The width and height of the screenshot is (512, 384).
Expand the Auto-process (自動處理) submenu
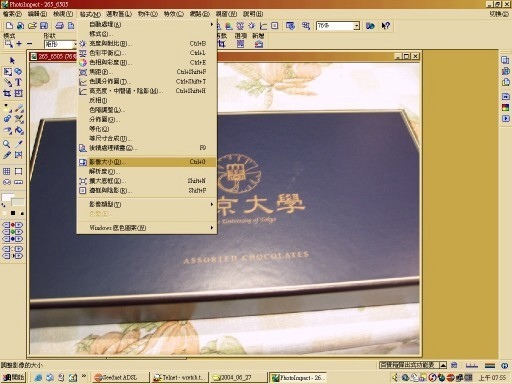coord(147,24)
